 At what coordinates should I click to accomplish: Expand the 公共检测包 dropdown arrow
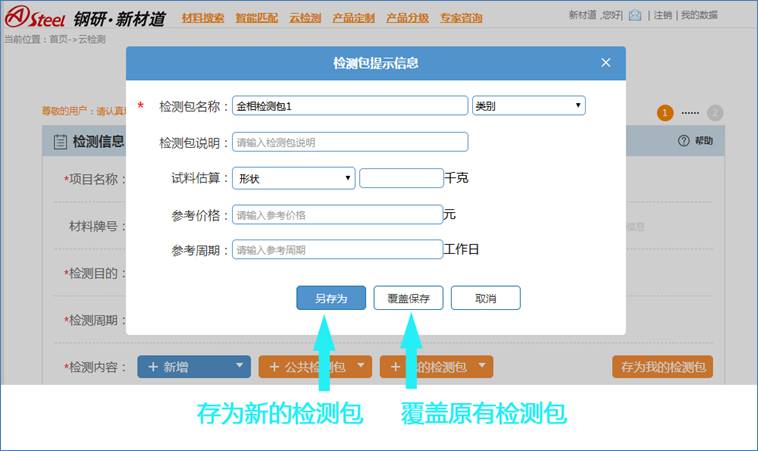pyautogui.click(x=361, y=367)
